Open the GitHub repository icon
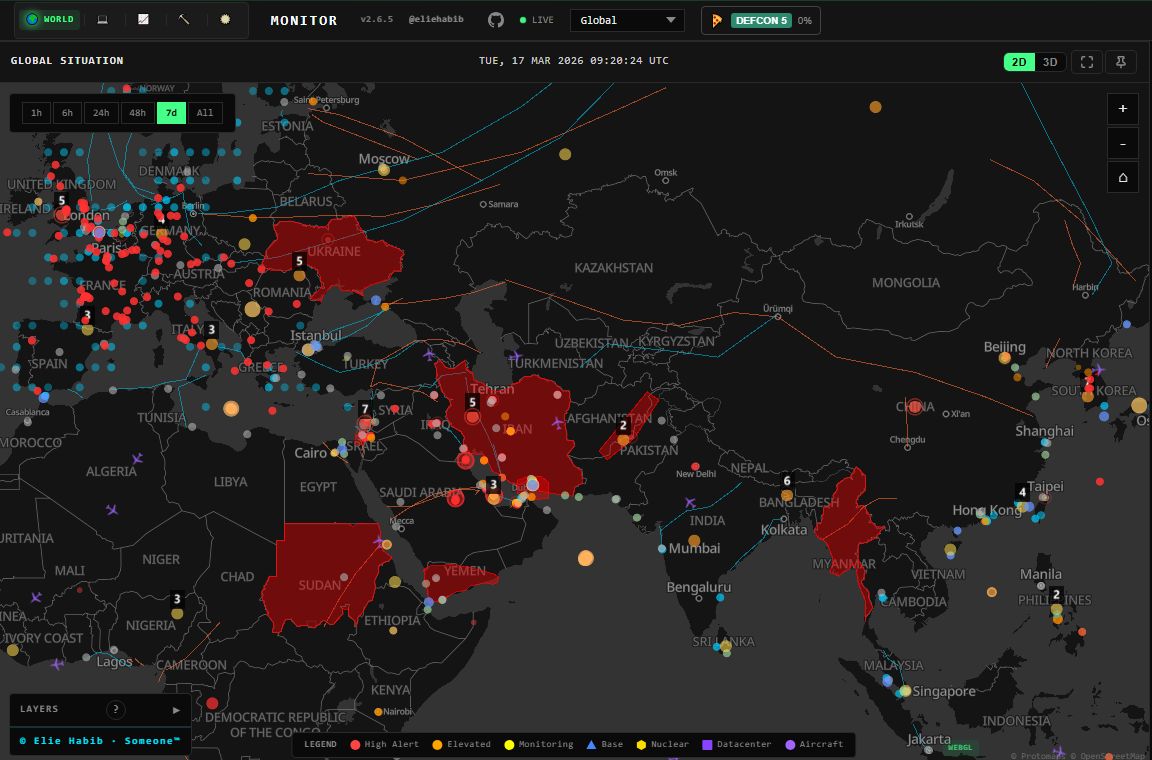Screen dimensions: 1152x760 (496, 20)
